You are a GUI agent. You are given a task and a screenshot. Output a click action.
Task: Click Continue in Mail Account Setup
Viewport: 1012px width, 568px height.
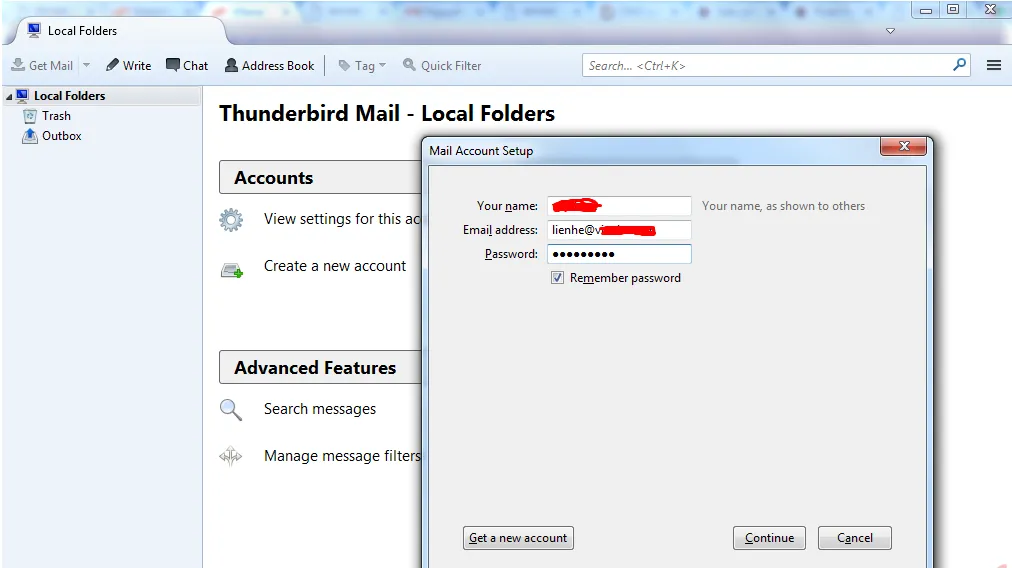[769, 538]
